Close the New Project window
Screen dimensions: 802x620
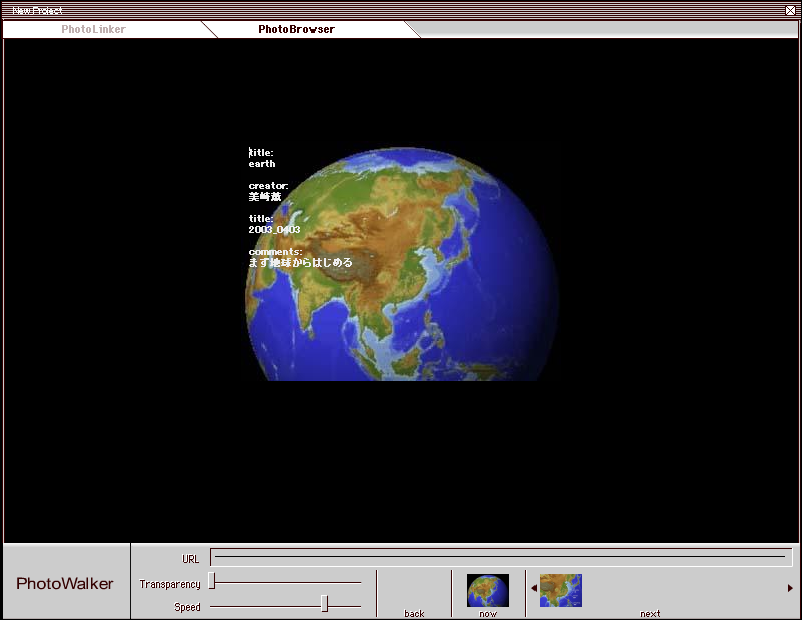coord(791,10)
